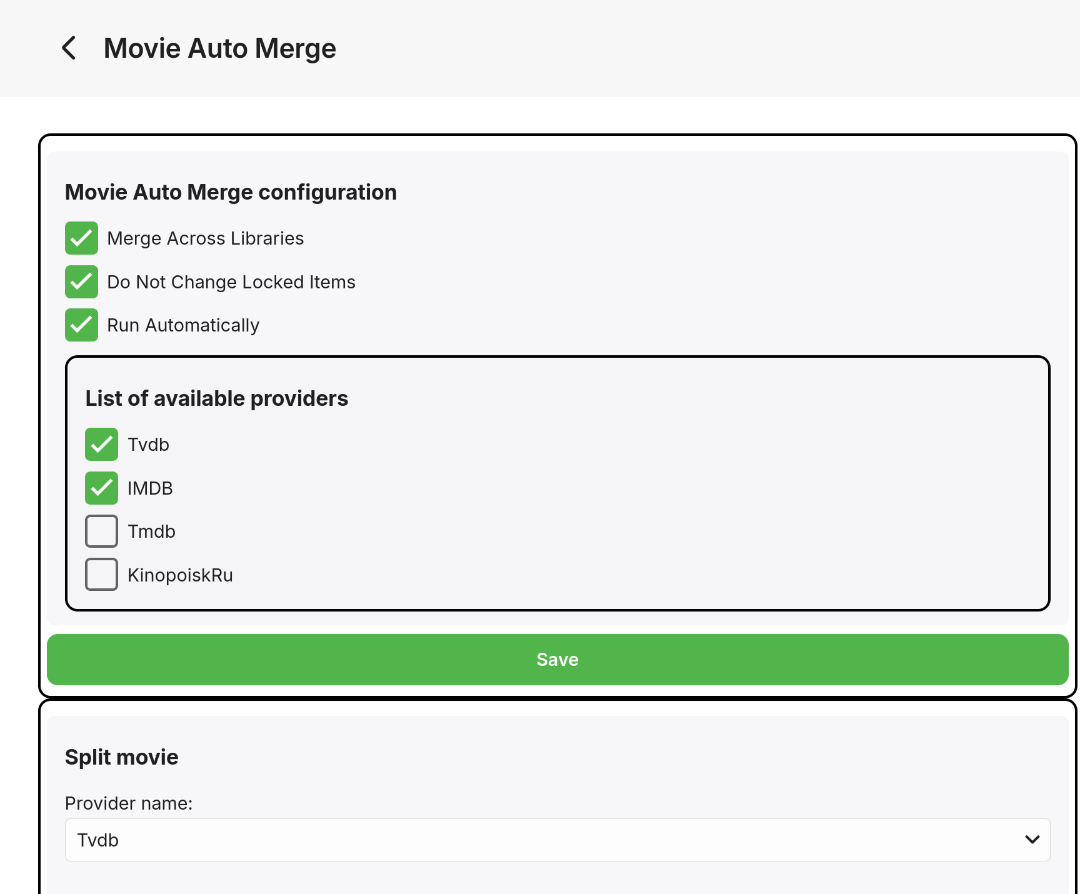This screenshot has width=1080, height=894.
Task: Click the Split movie section heading
Action: tap(122, 757)
